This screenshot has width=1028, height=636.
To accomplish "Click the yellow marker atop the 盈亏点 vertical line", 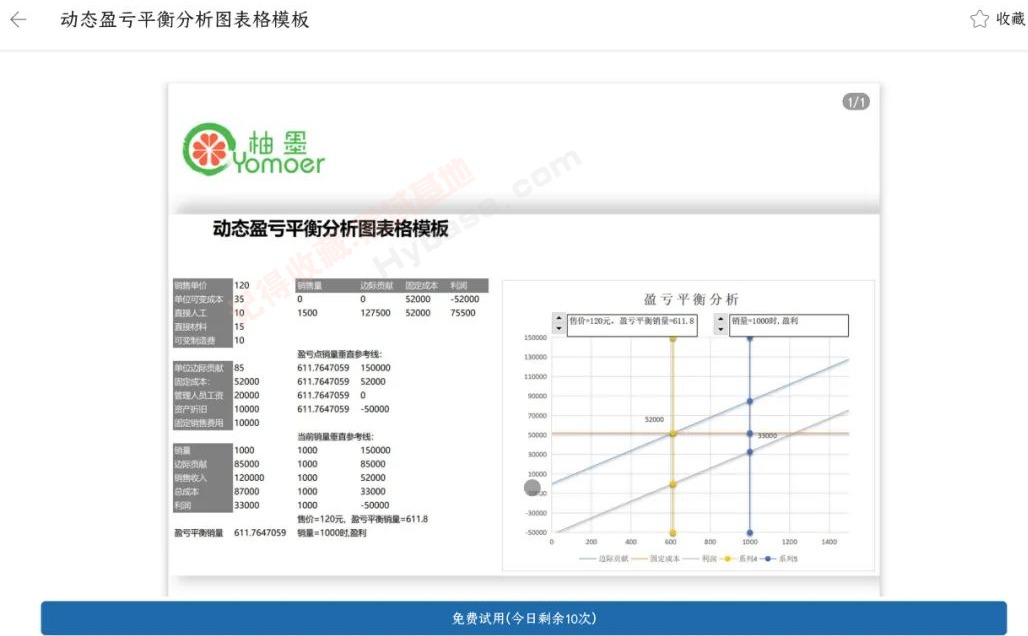I will click(673, 338).
